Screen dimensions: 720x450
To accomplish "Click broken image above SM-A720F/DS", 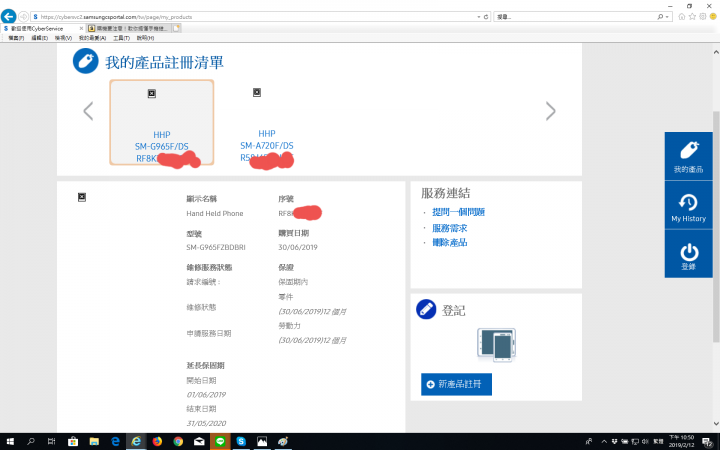I will click(x=257, y=93).
